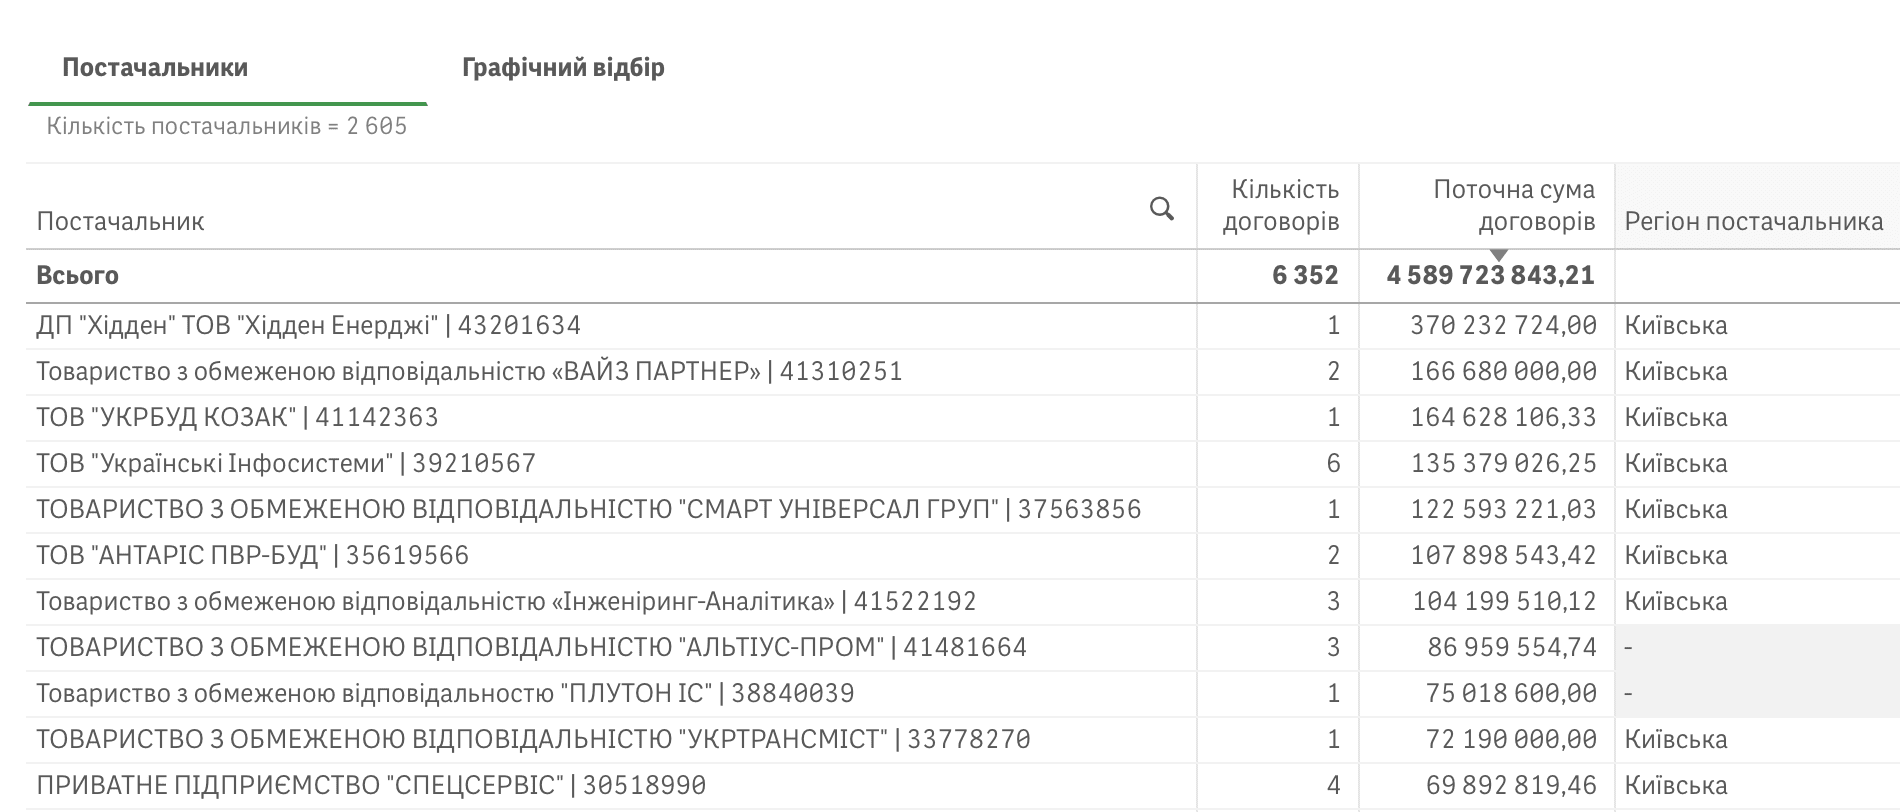Switch to the 'Графічний відбір' tab
The image size is (1900, 812).
(x=564, y=68)
